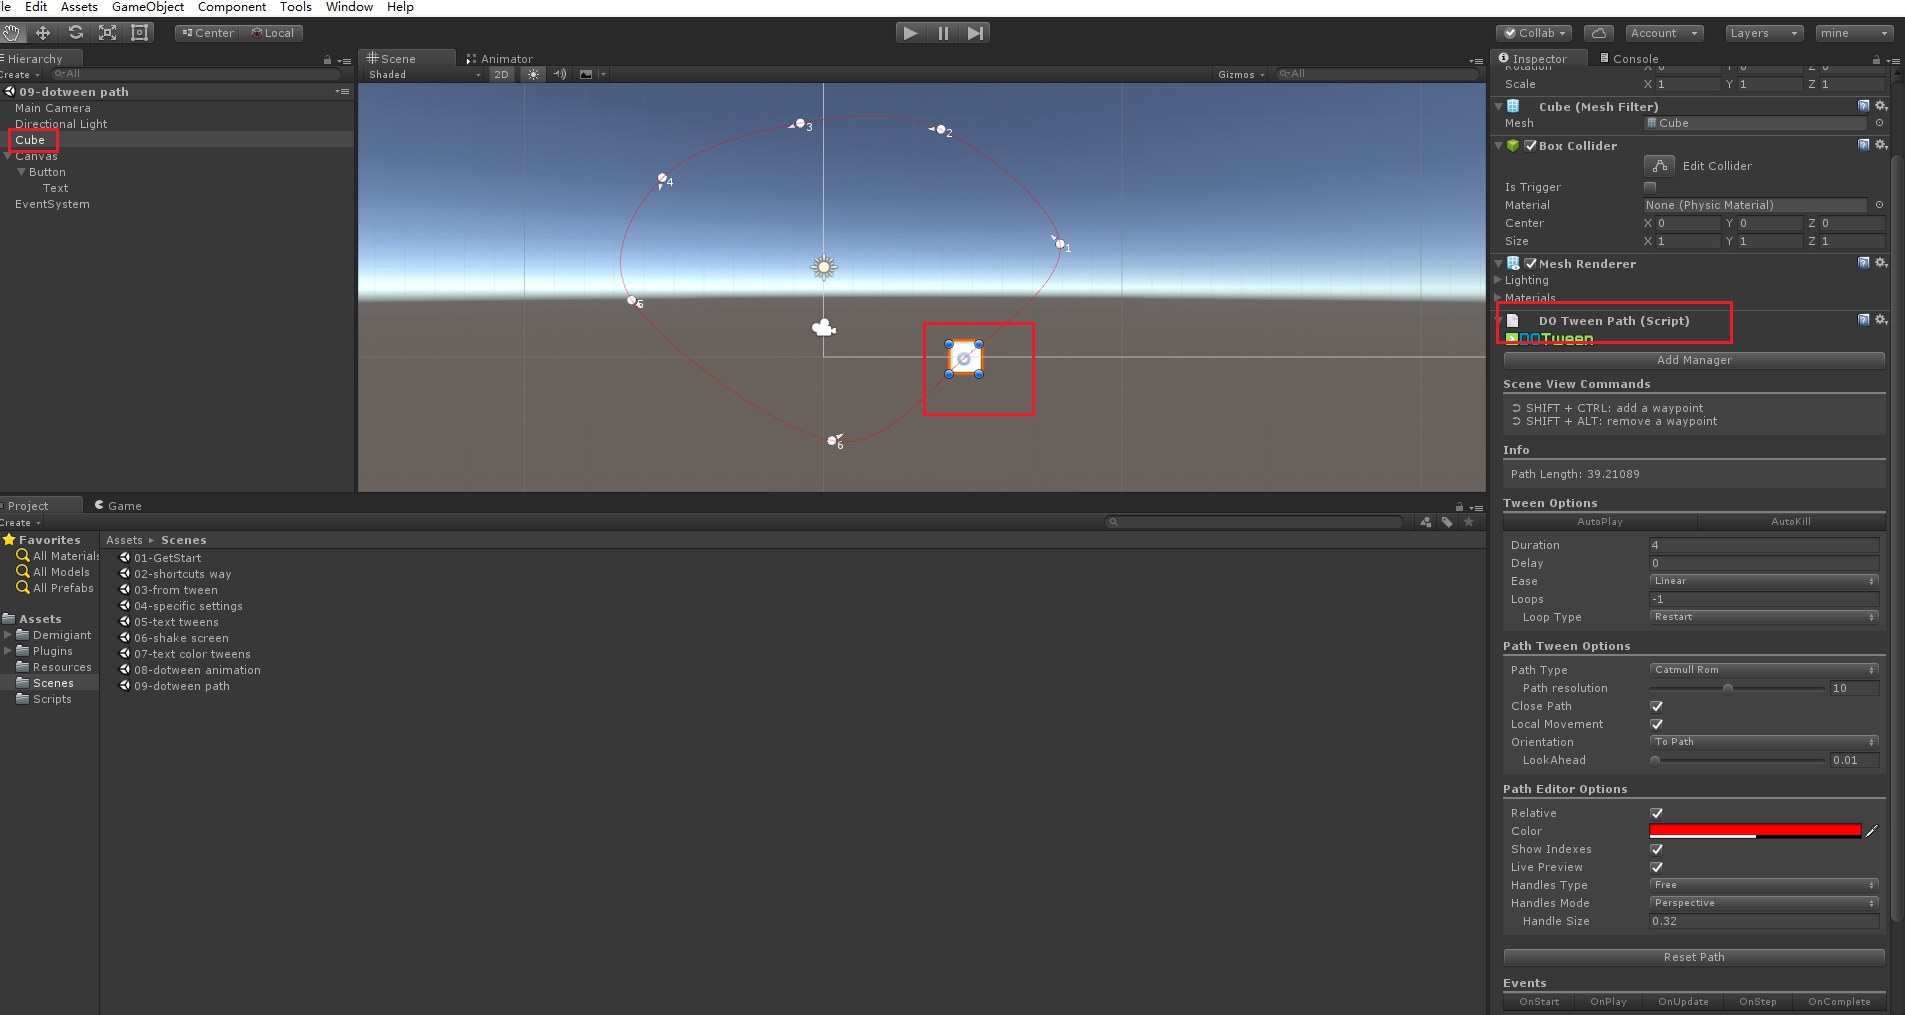Open GameObject menu
Viewport: 1905px width, 1015px height.
(148, 7)
